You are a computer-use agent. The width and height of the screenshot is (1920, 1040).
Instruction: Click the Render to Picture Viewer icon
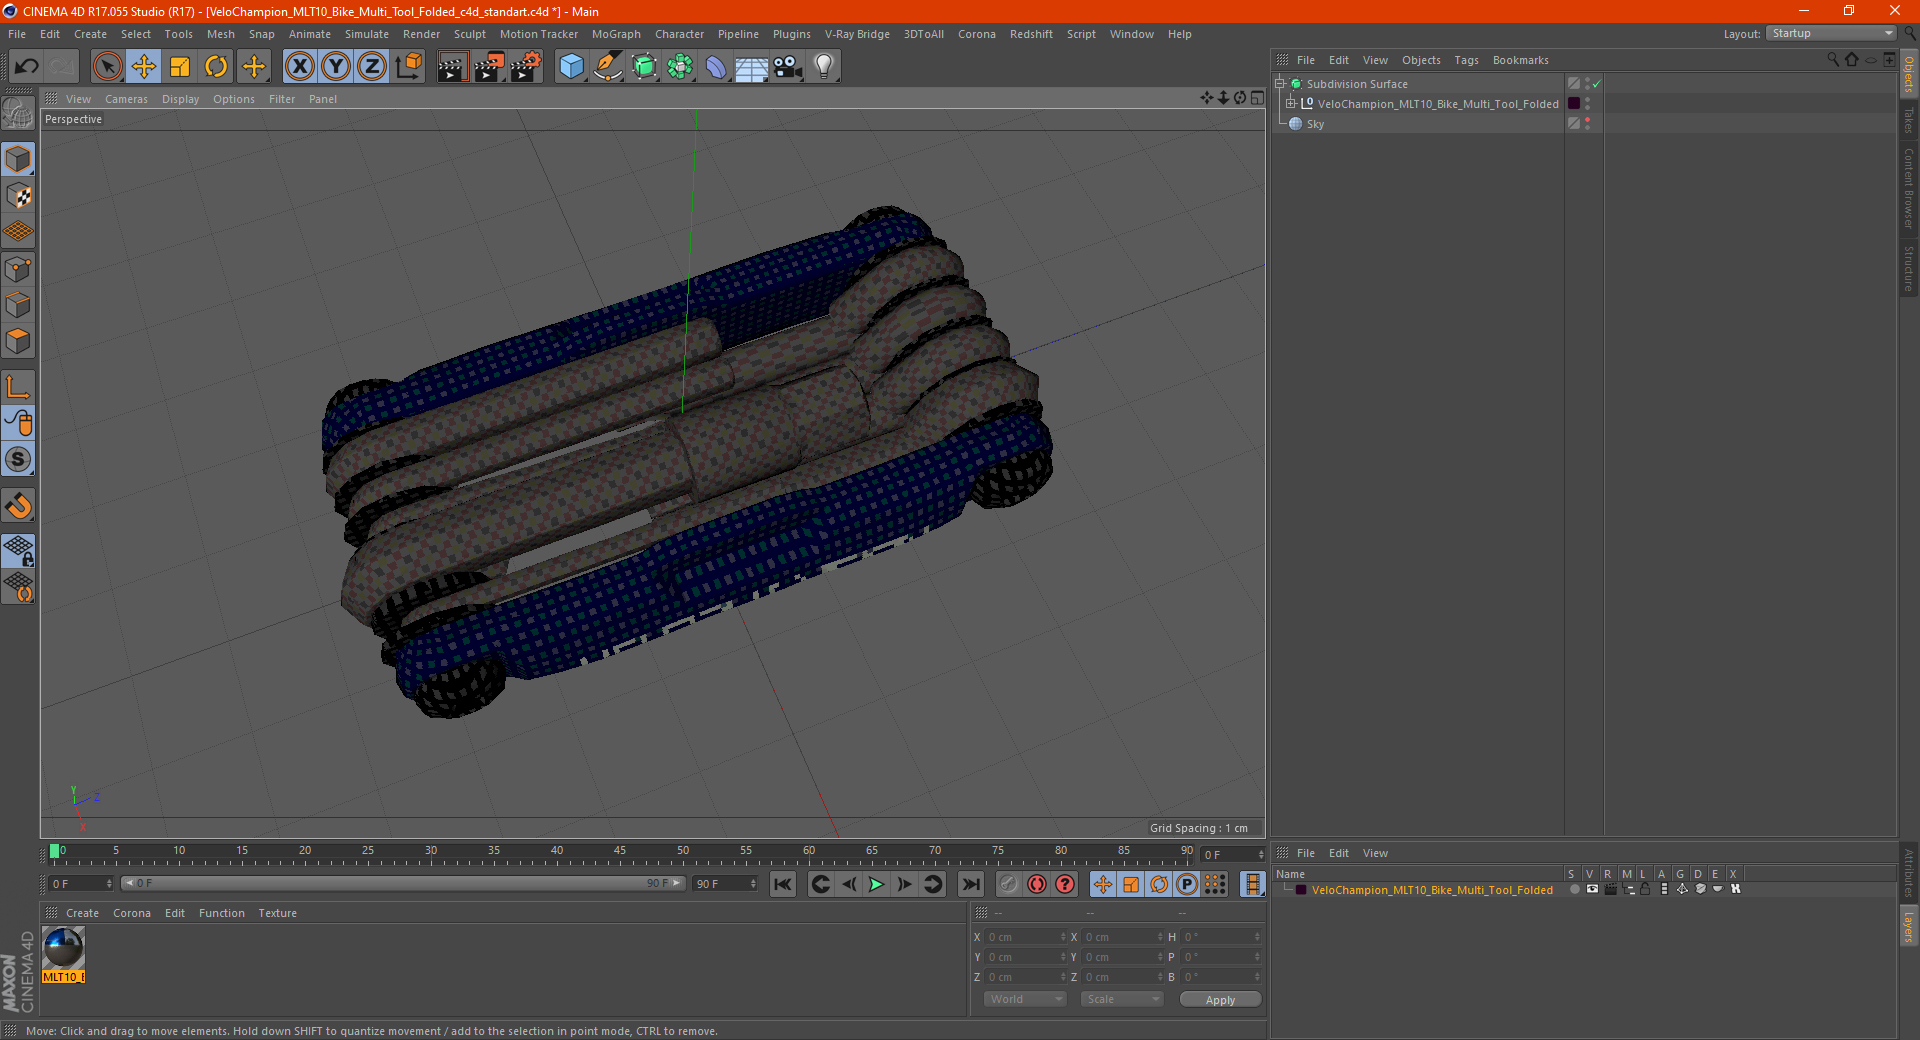pos(489,67)
